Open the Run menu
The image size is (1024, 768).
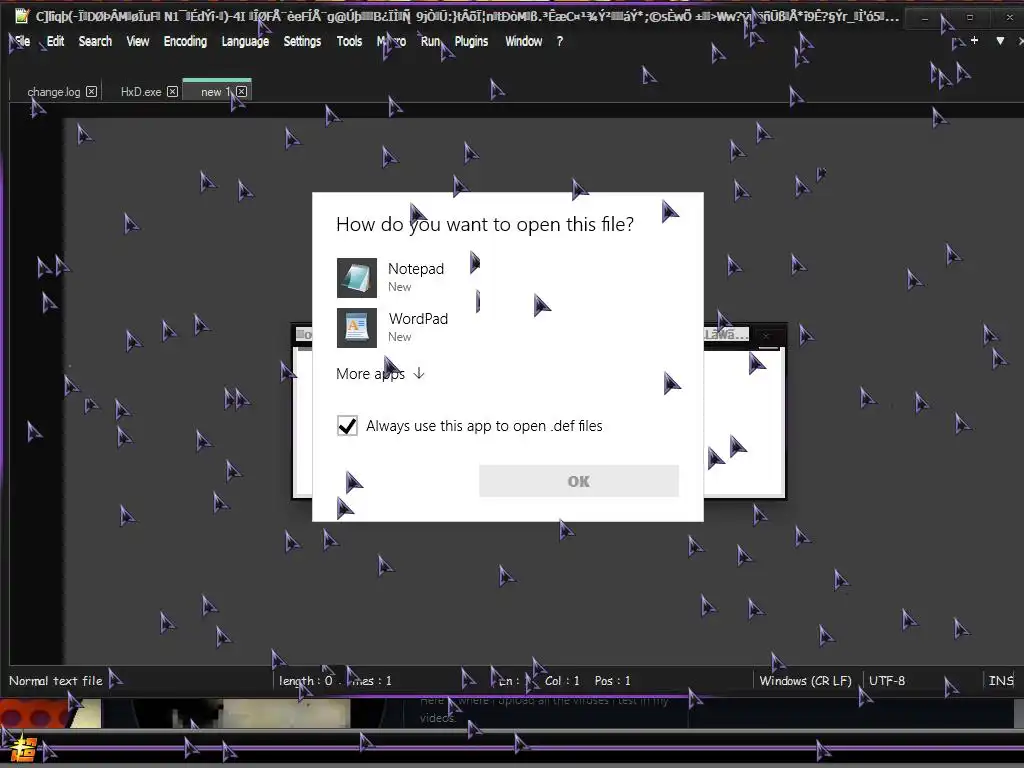[x=430, y=41]
